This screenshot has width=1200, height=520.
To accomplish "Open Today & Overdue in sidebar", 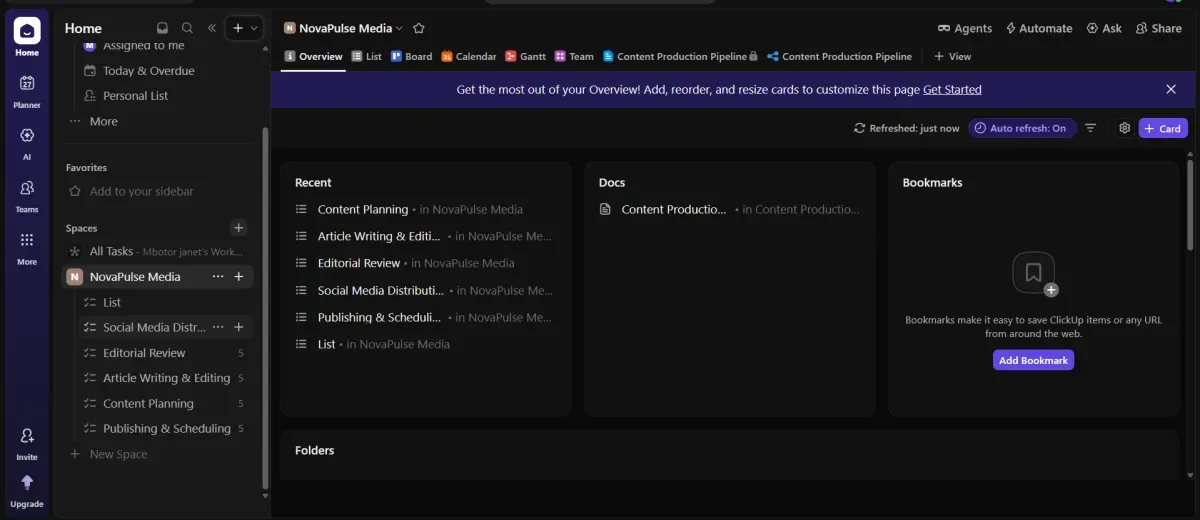I will 149,71.
